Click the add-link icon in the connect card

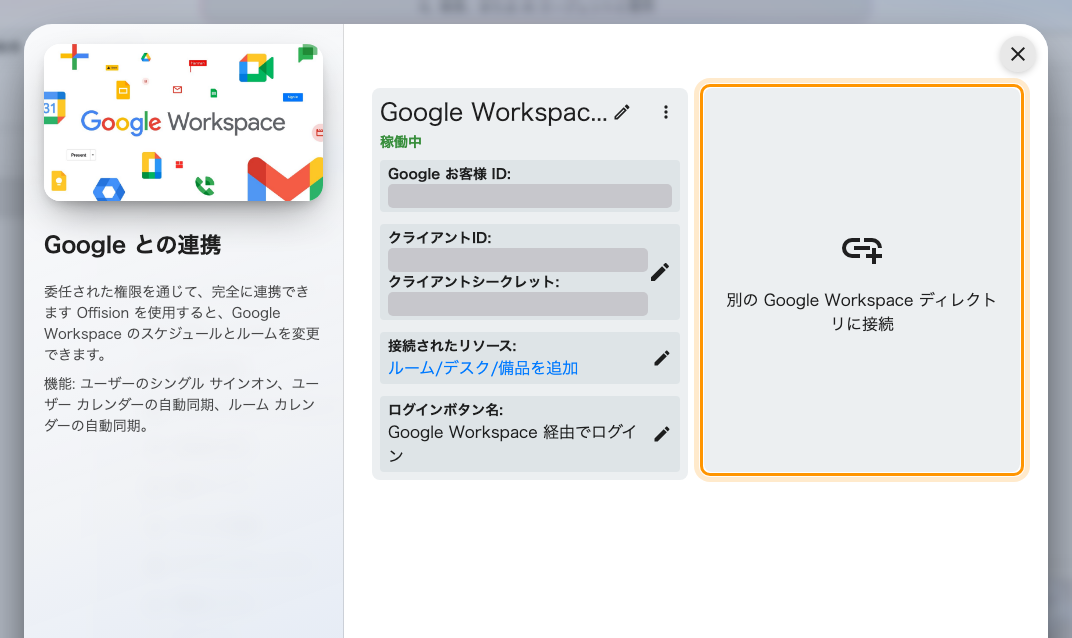[861, 250]
